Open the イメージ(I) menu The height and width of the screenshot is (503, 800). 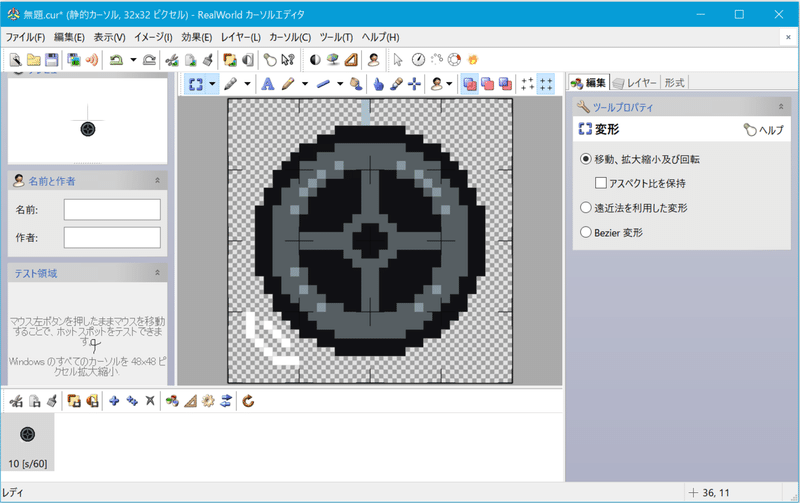(x=153, y=37)
